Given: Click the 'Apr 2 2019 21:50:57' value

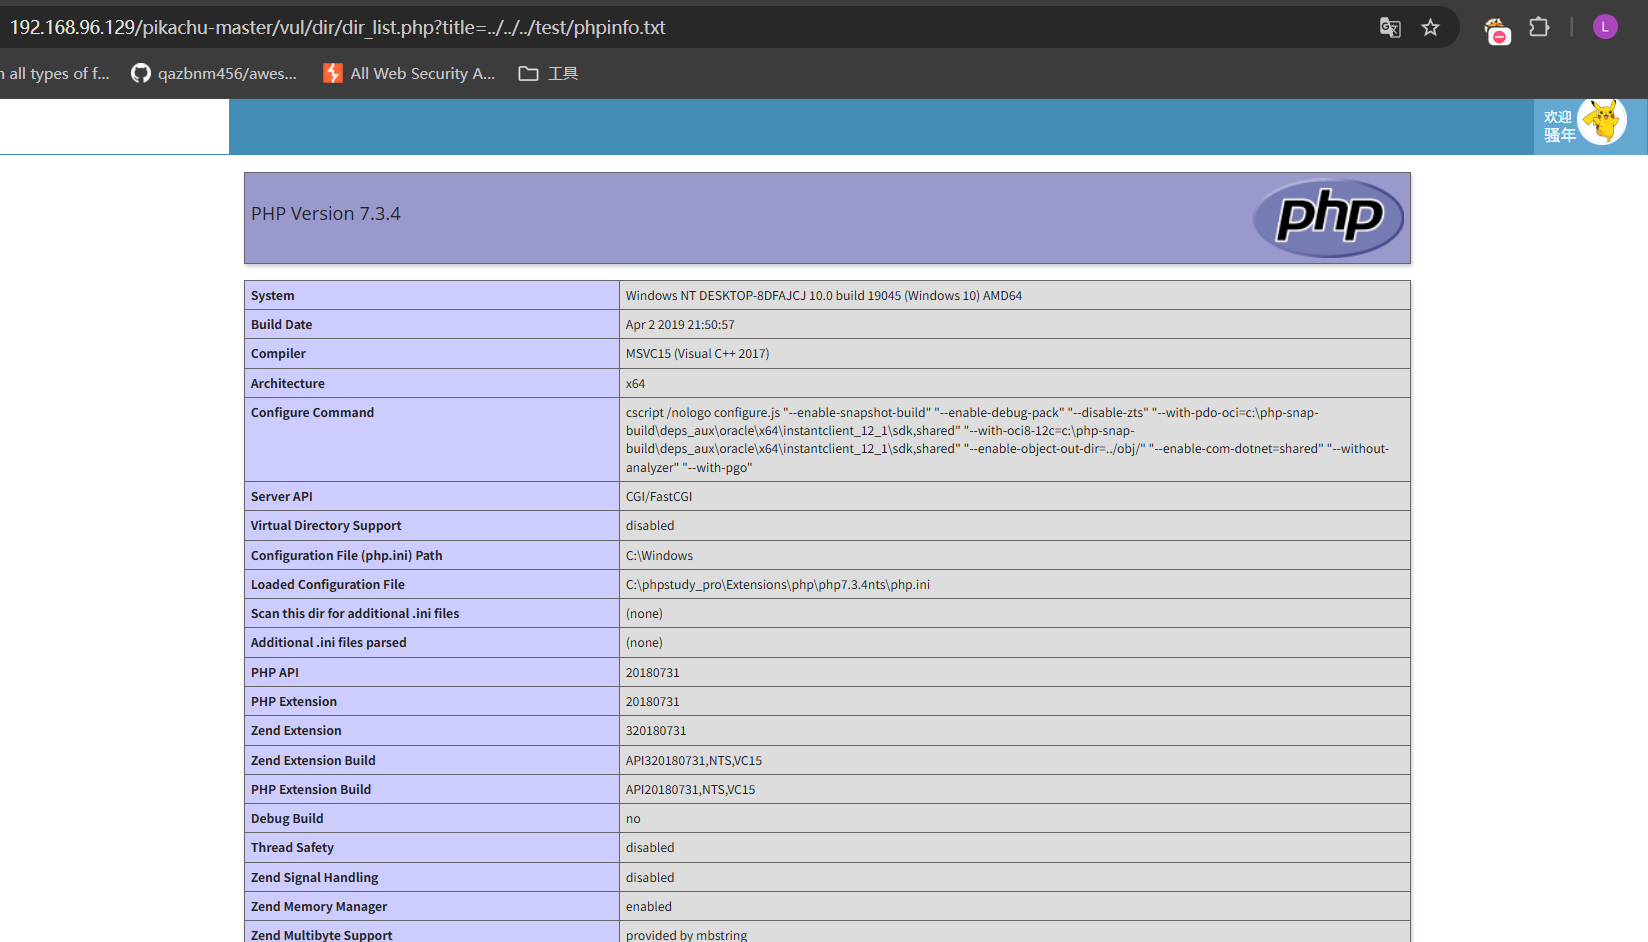Looking at the screenshot, I should point(680,325).
